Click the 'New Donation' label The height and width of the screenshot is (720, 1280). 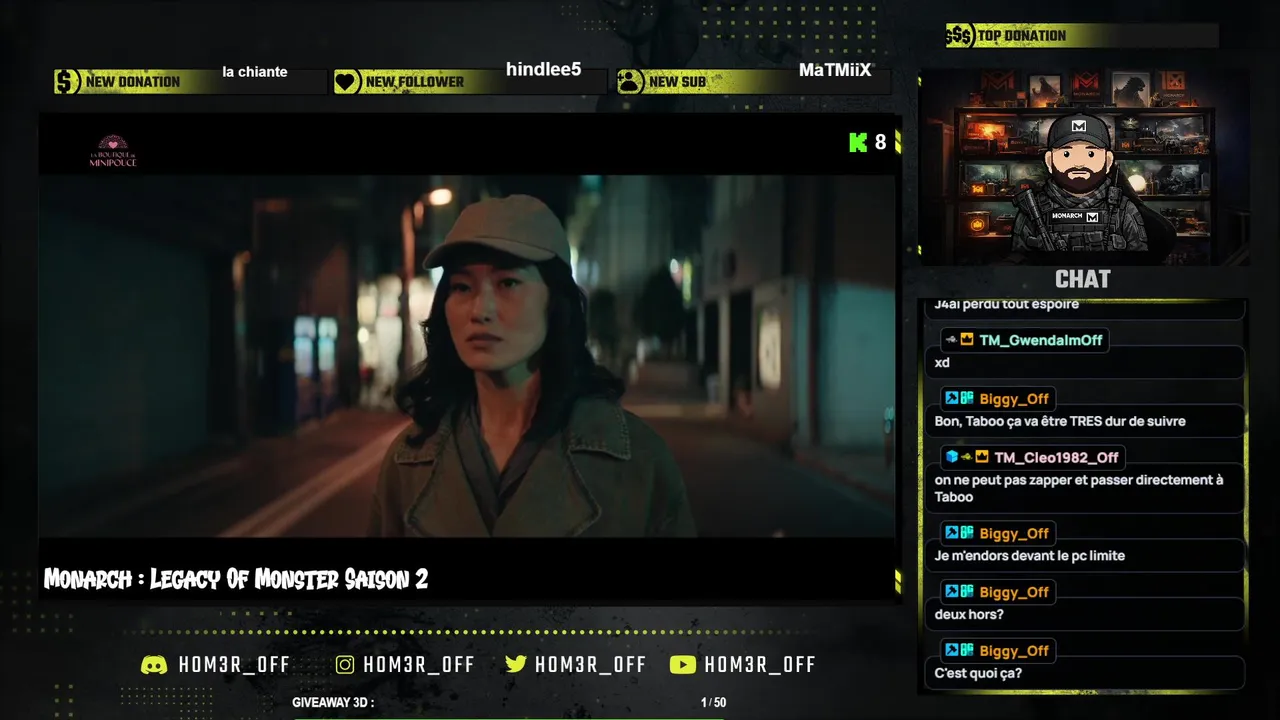(x=133, y=82)
